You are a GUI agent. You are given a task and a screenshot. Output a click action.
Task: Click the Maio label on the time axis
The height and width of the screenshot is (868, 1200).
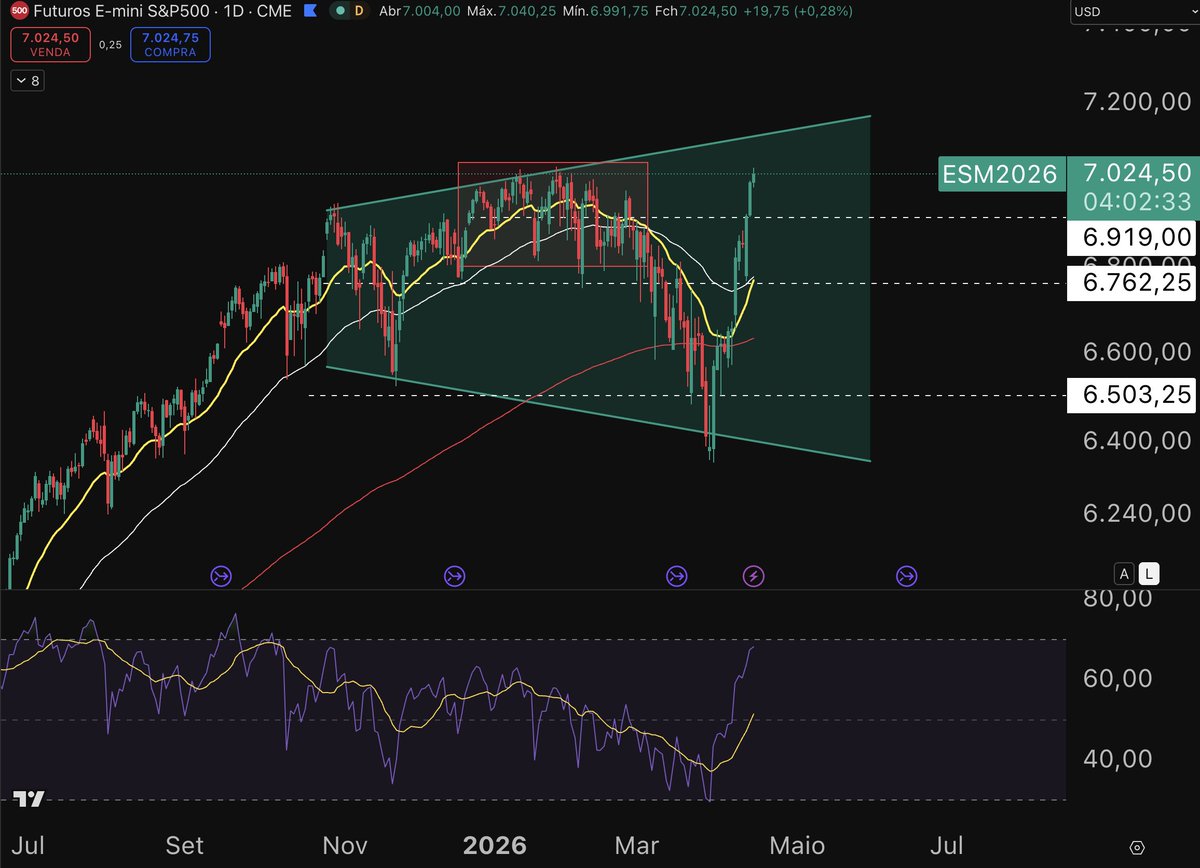[x=797, y=846]
